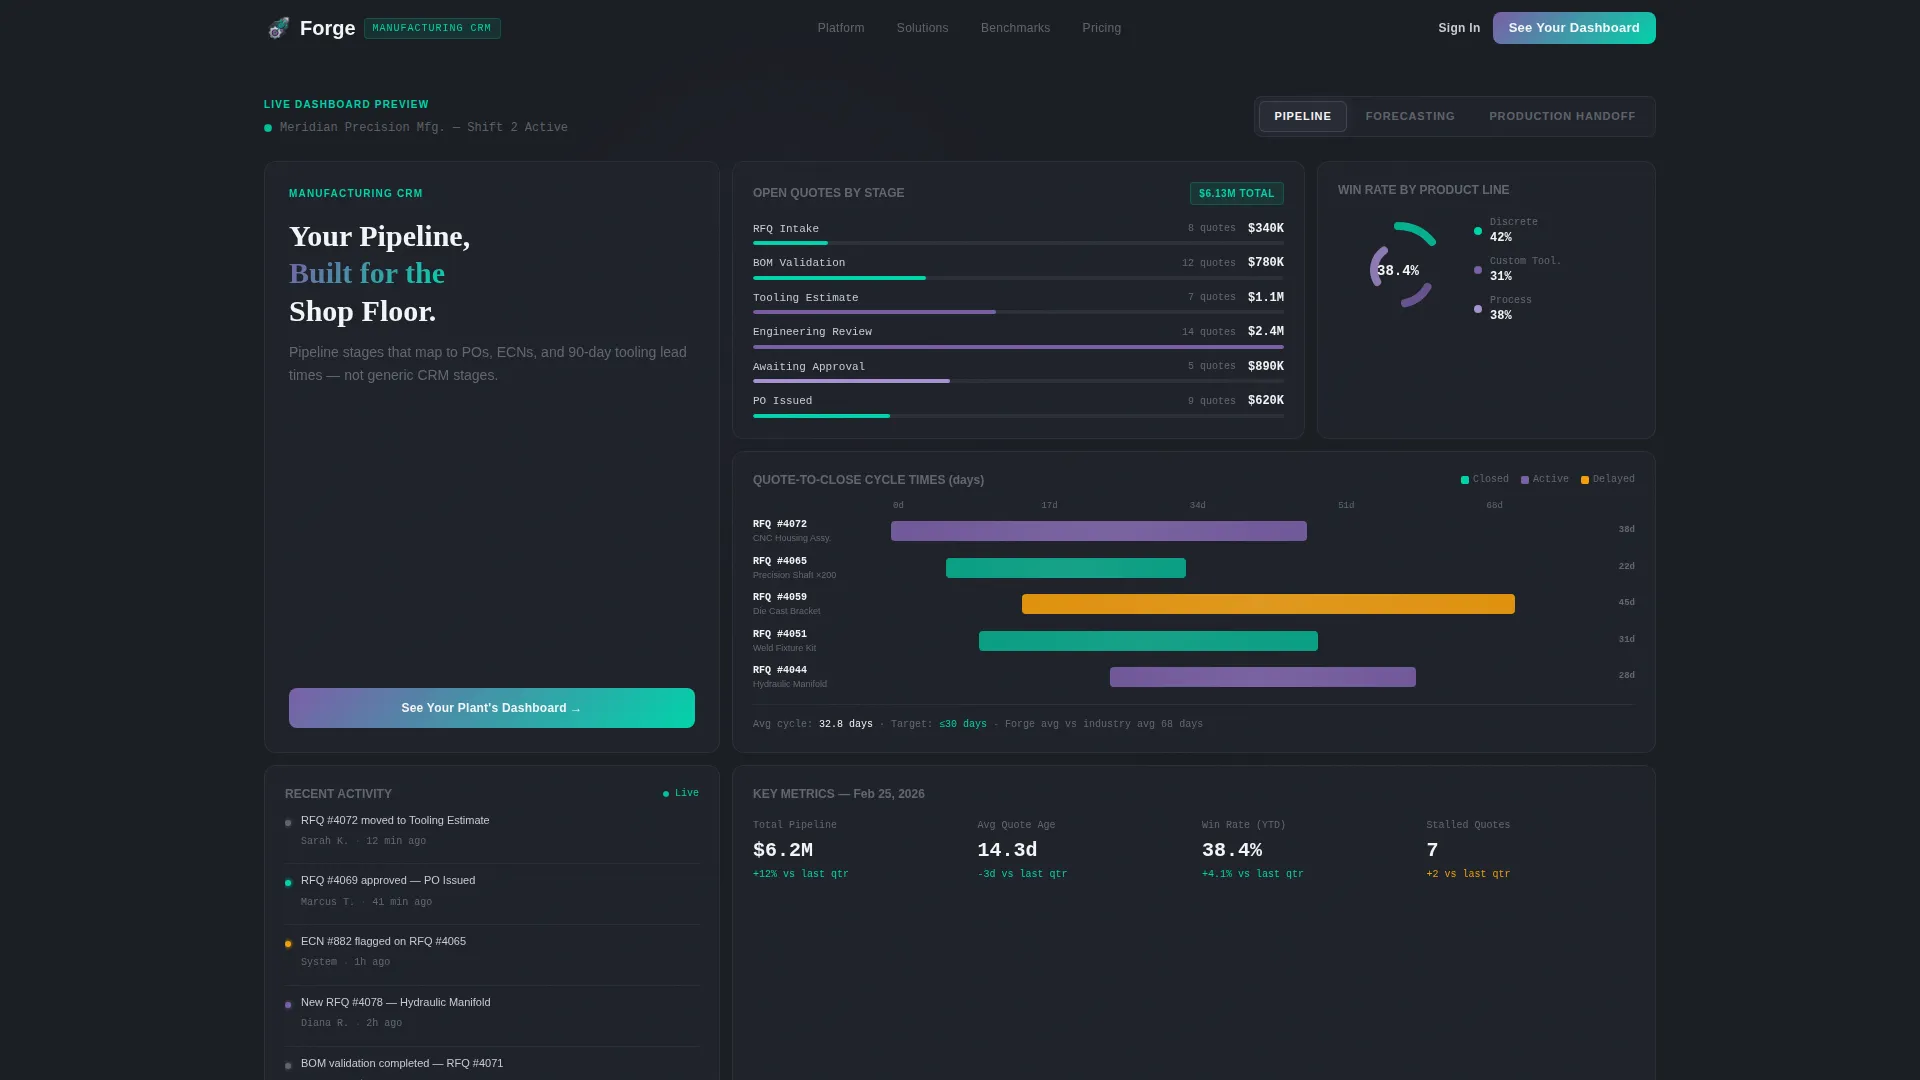The width and height of the screenshot is (1920, 1080).
Task: Click the $2.4M Engineering Review value
Action: [x=1266, y=331]
